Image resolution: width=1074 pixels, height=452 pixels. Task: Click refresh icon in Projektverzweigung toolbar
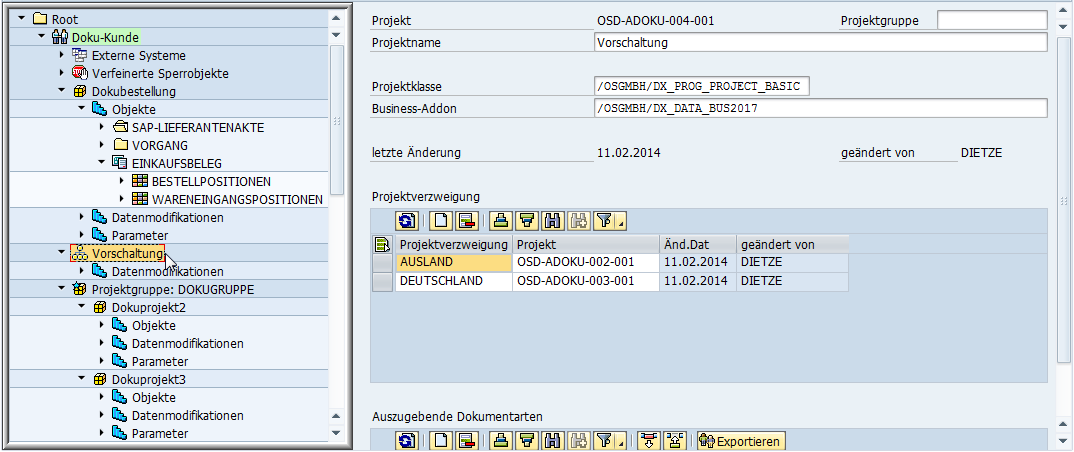click(x=406, y=221)
